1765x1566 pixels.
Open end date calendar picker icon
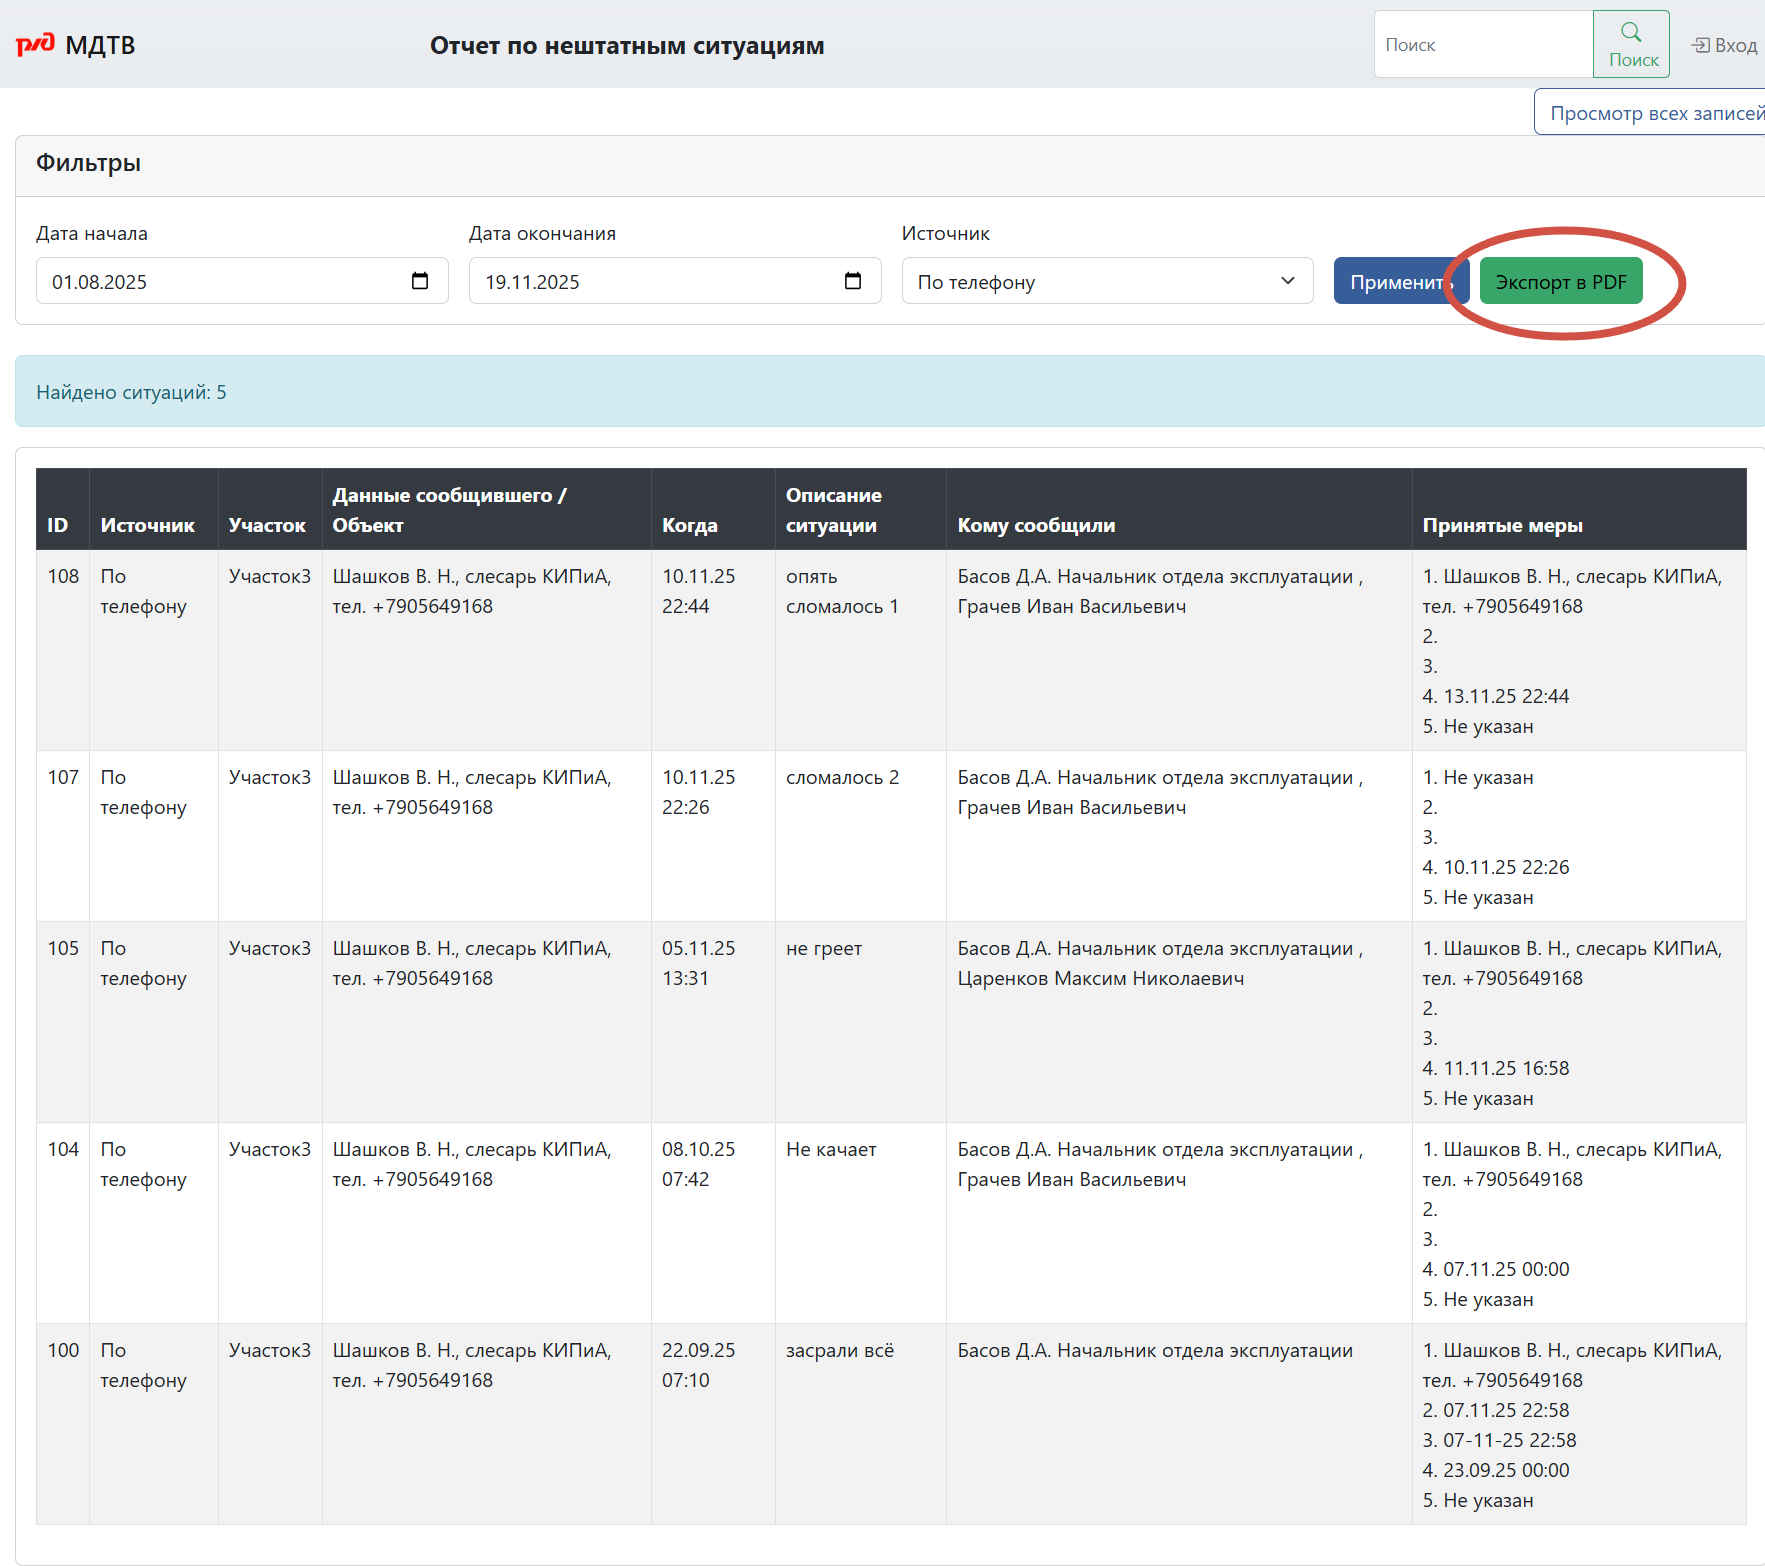click(x=853, y=281)
